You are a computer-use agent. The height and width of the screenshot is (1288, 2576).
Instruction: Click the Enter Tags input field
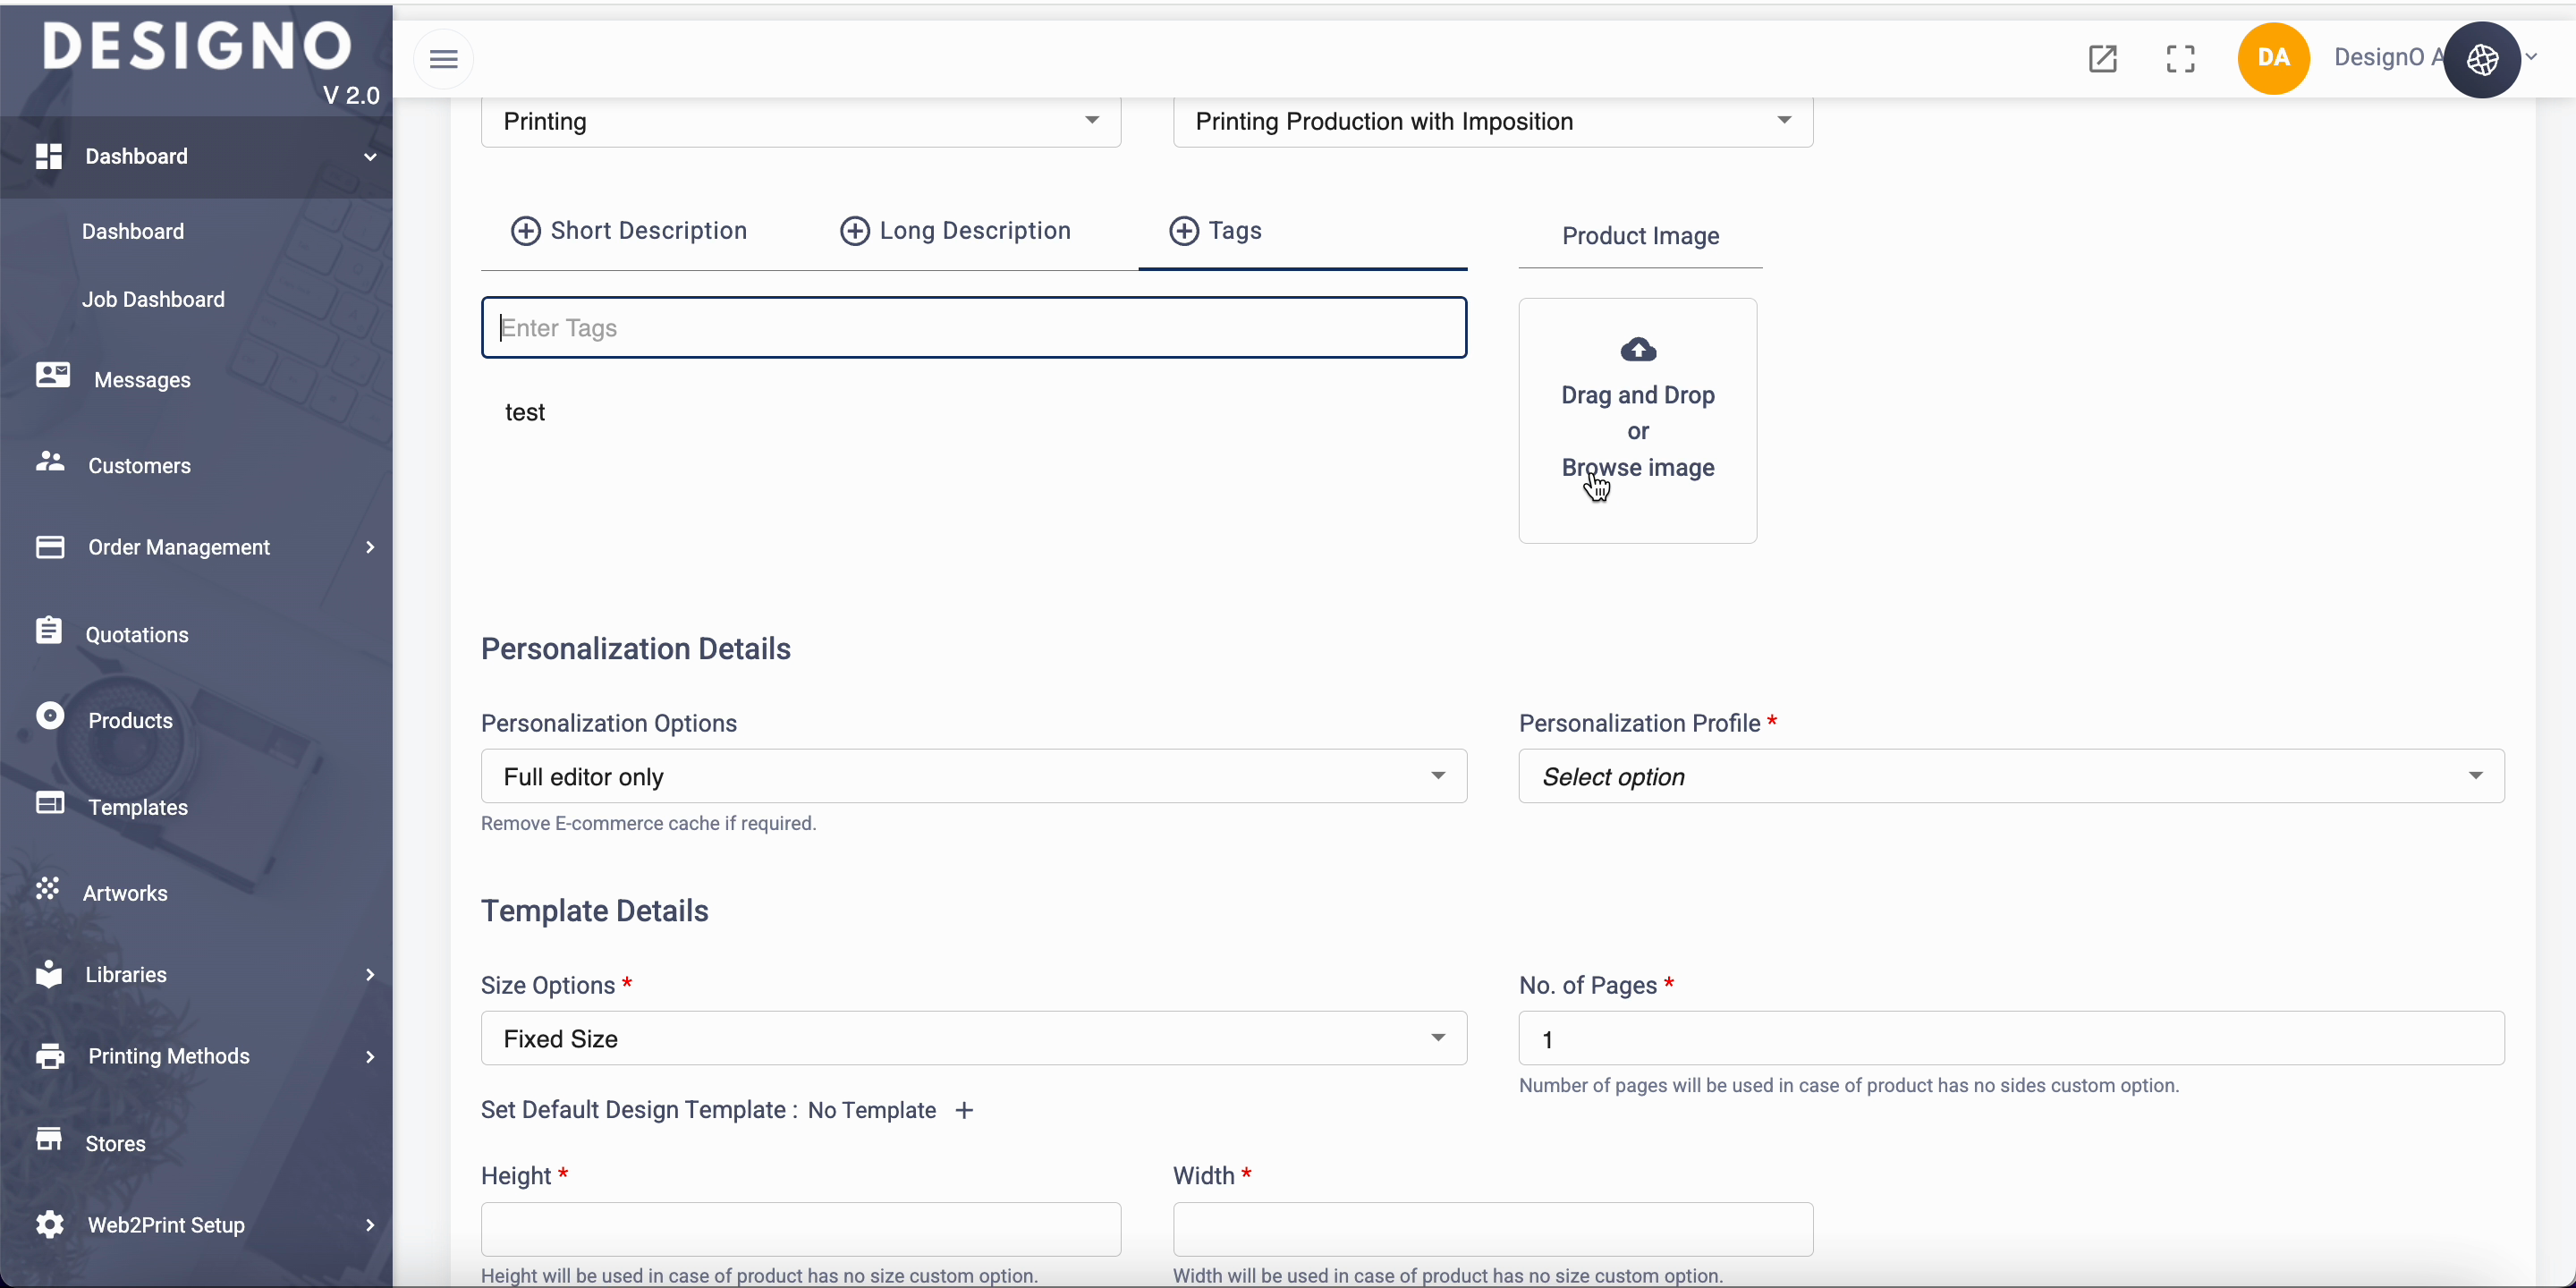(973, 328)
